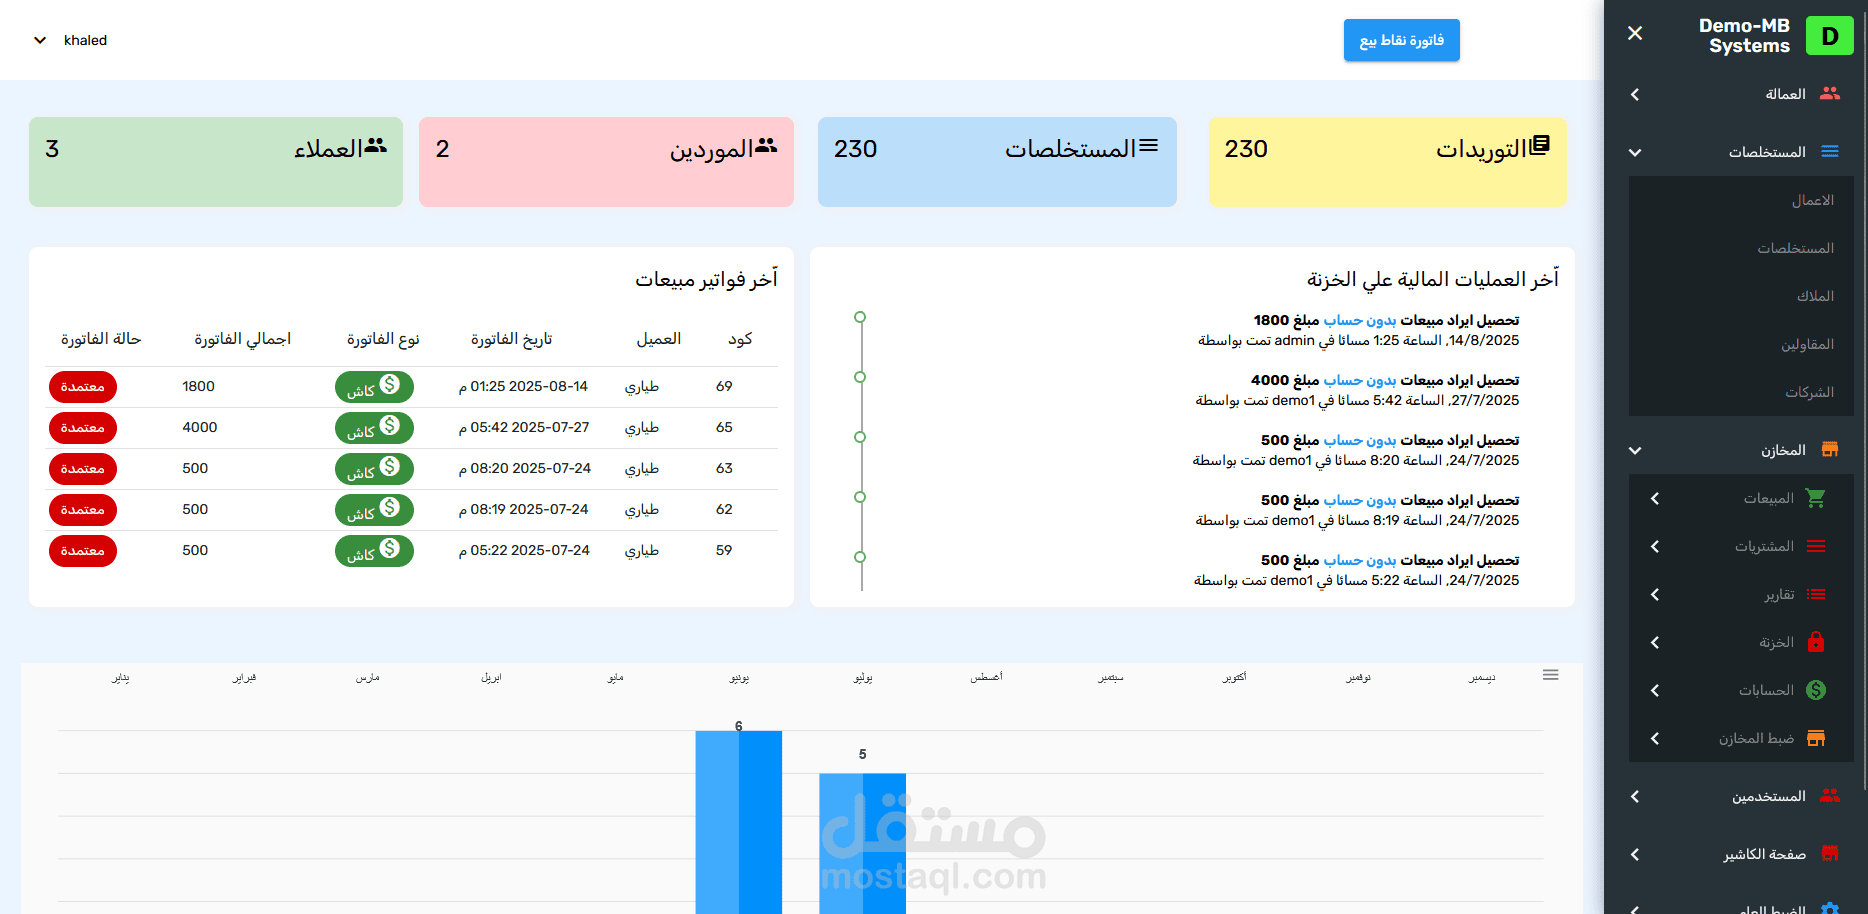
Task: Click the ضبط المخازن store icon
Action: coord(1816,738)
